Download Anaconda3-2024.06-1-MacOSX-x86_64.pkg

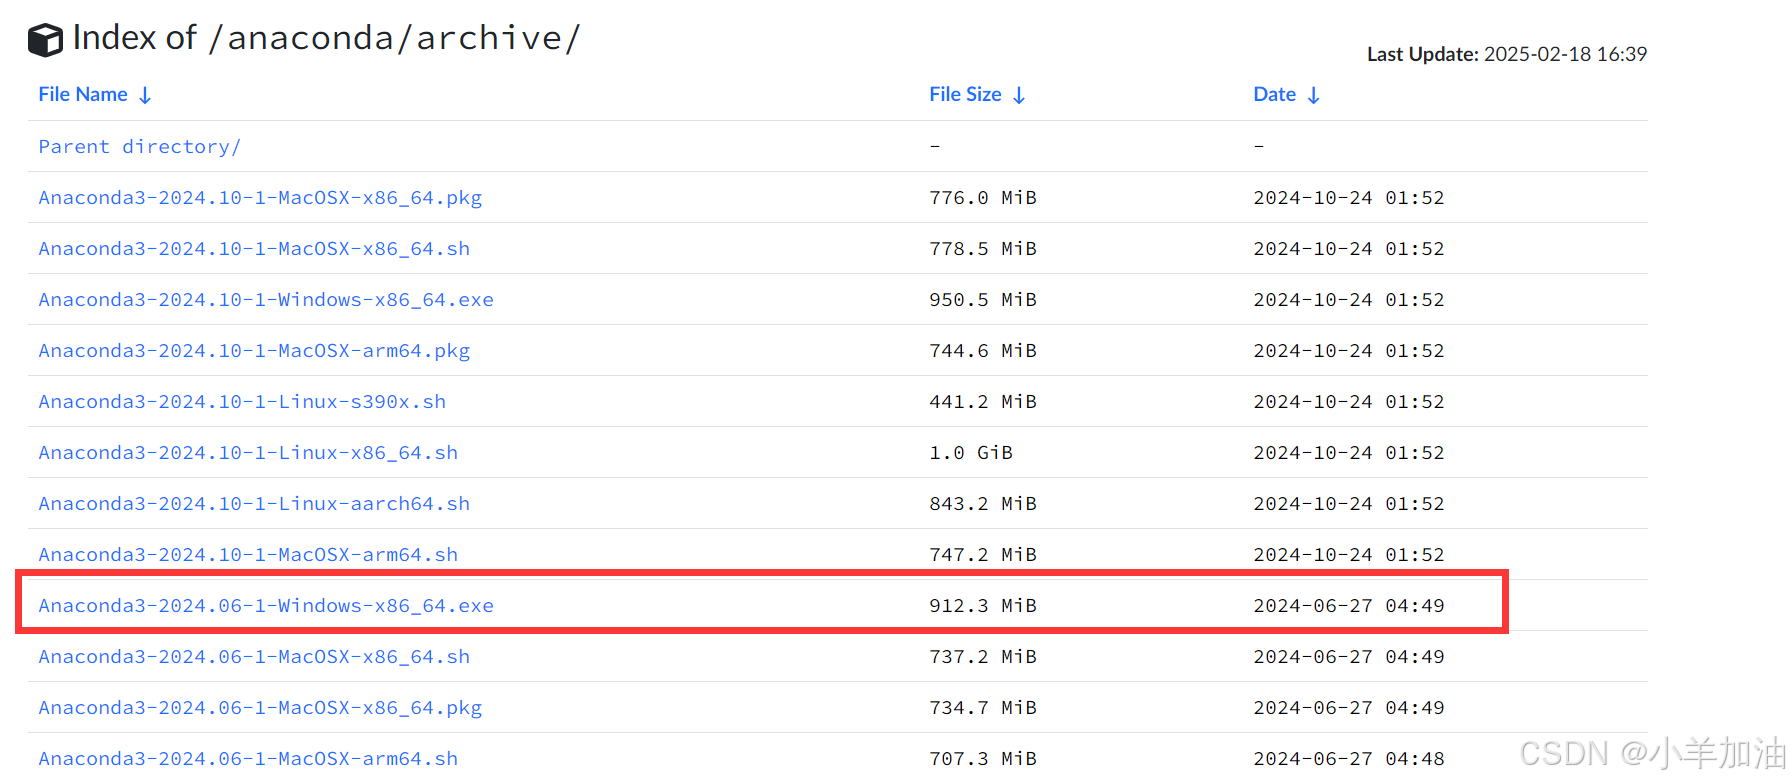pos(260,708)
